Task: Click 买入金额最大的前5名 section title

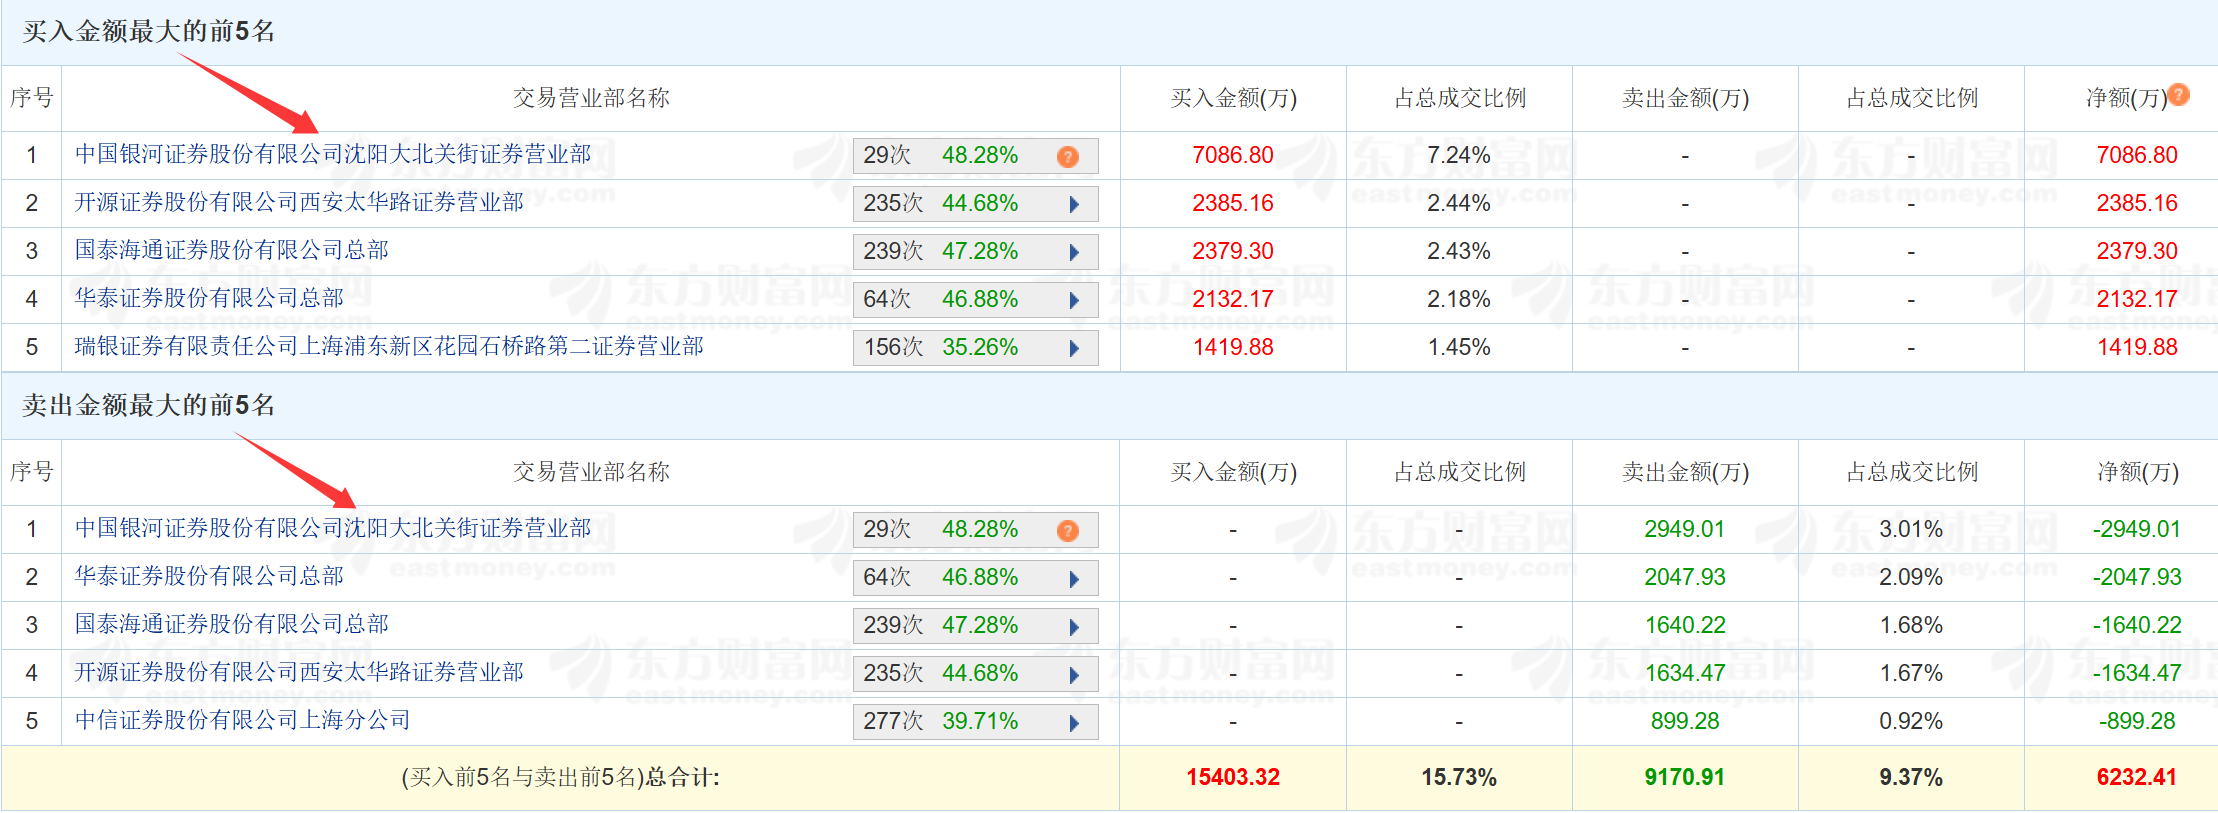Action: [x=148, y=31]
